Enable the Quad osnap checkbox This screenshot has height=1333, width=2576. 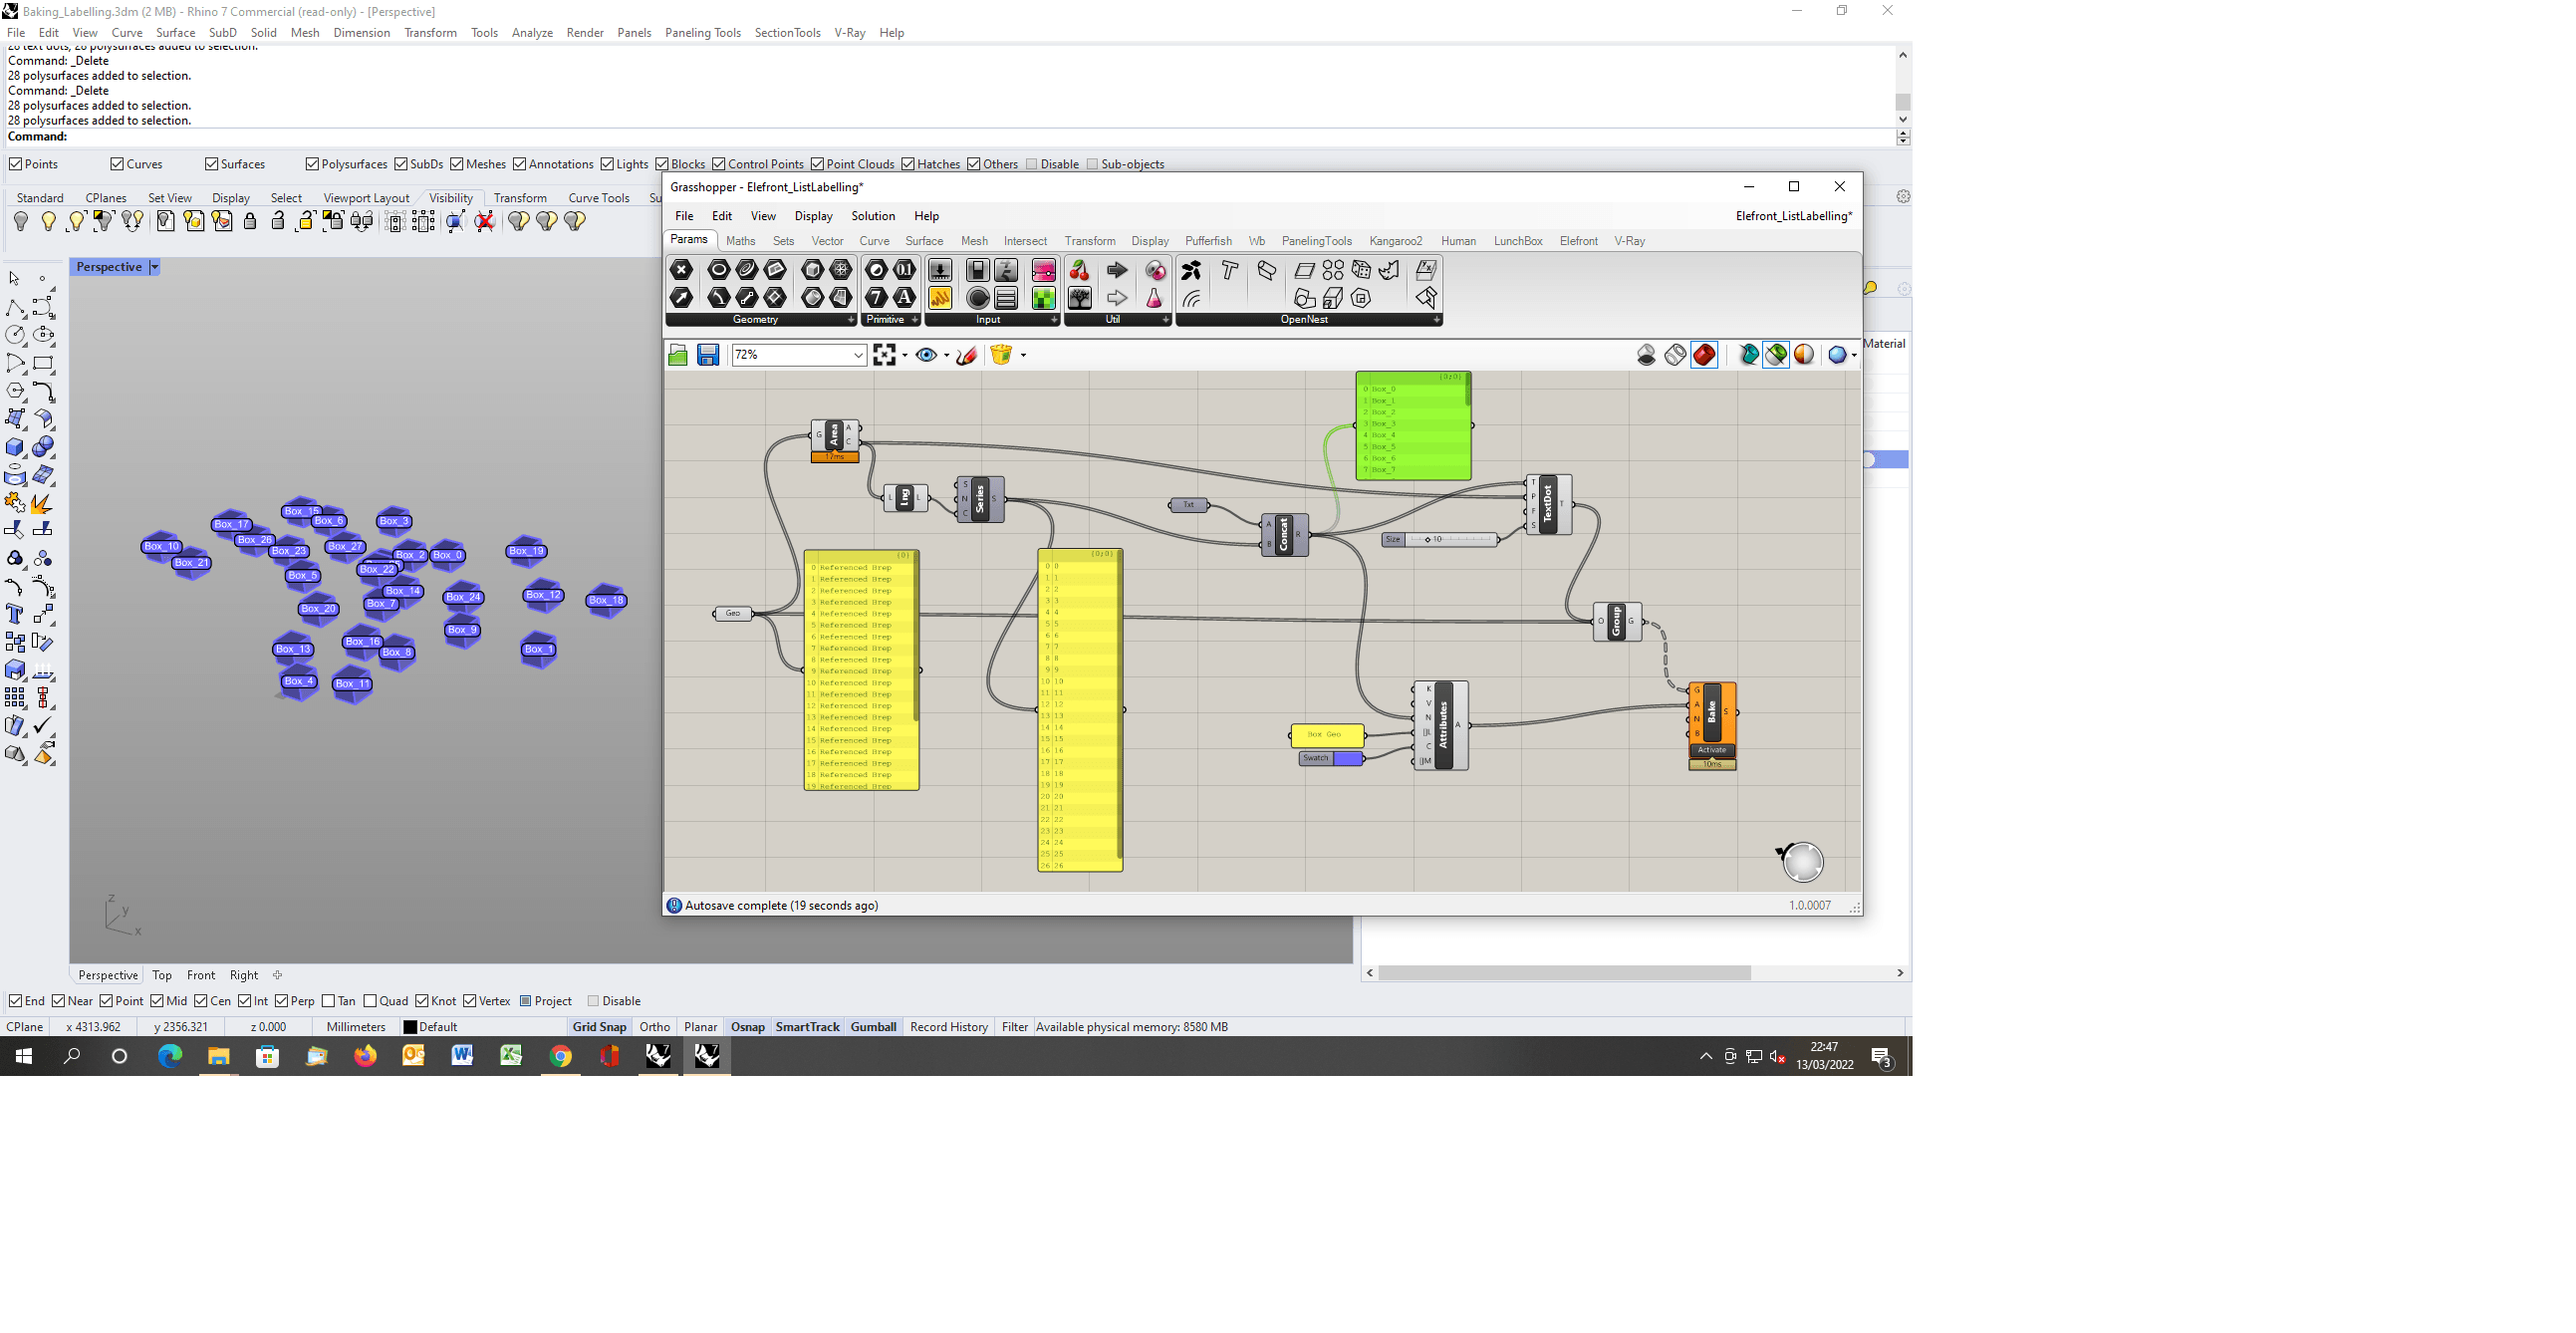pyautogui.click(x=370, y=1001)
